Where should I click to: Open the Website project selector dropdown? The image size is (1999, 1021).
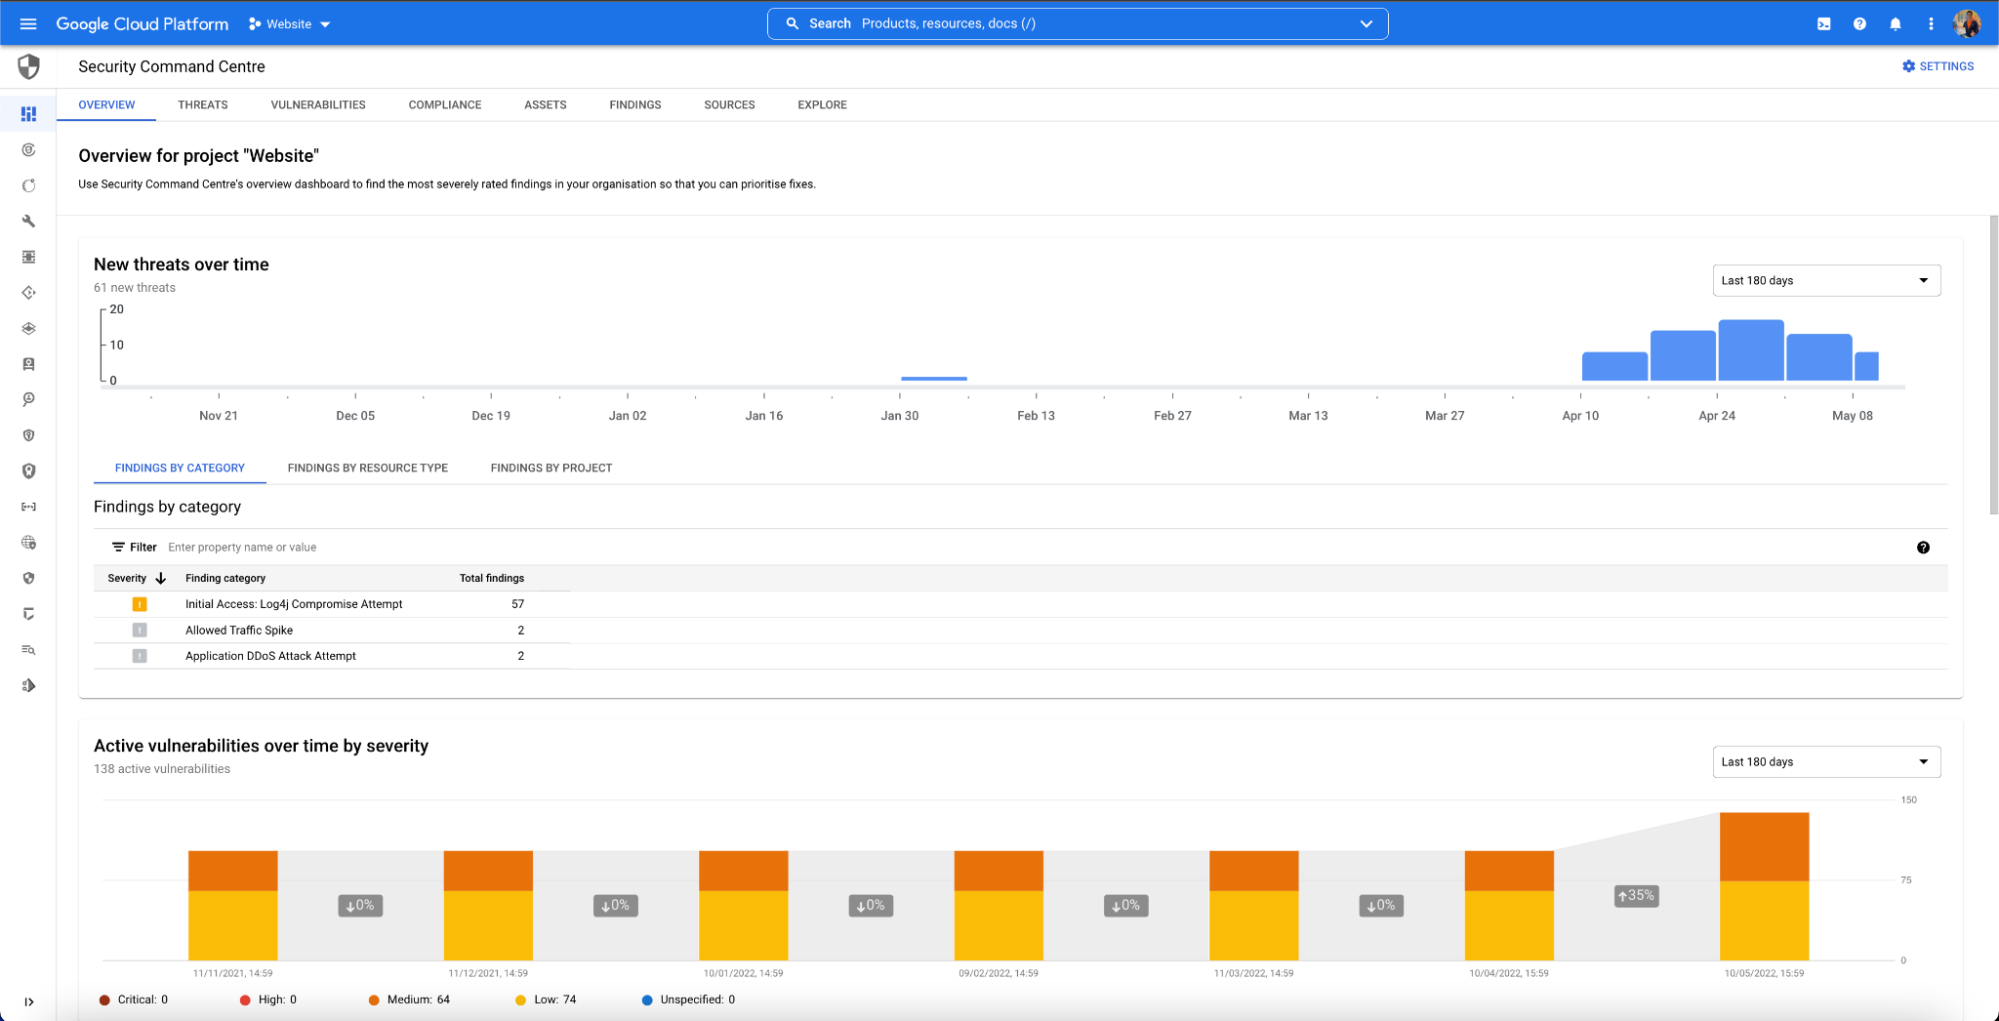(x=290, y=24)
